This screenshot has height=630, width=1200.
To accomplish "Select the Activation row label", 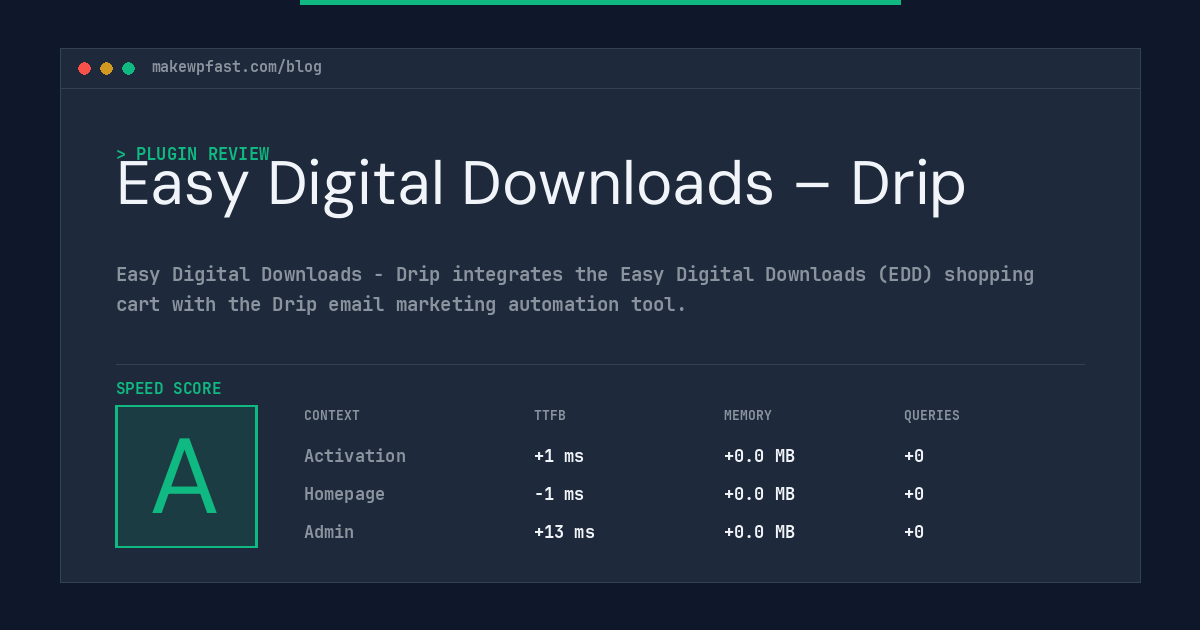I will click(355, 456).
